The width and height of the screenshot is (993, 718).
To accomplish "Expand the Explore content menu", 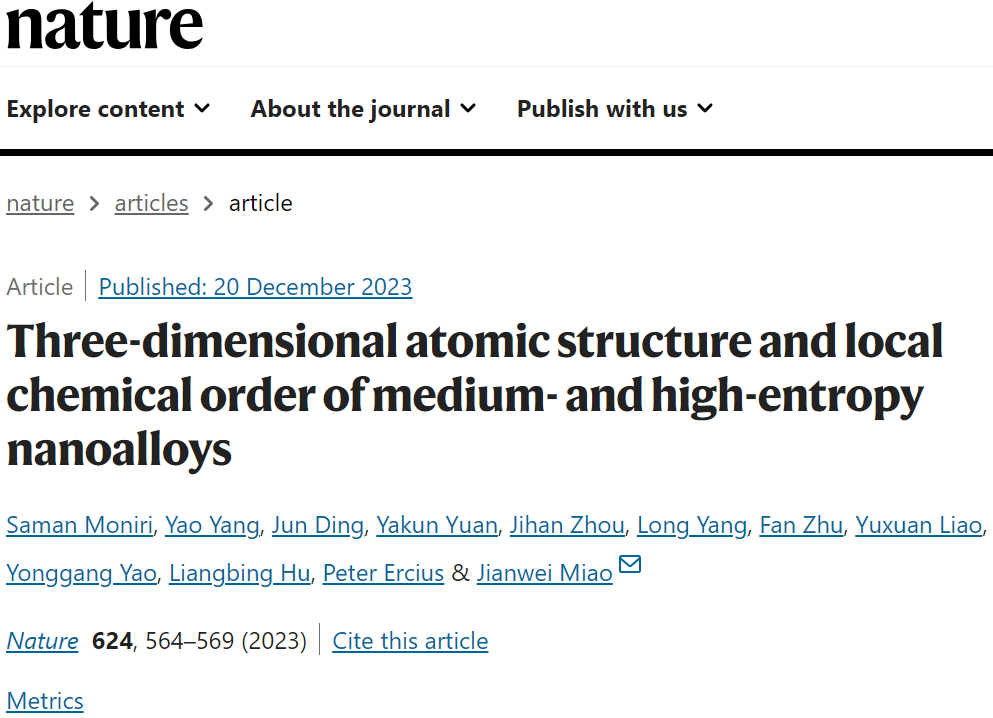I will tap(108, 109).
